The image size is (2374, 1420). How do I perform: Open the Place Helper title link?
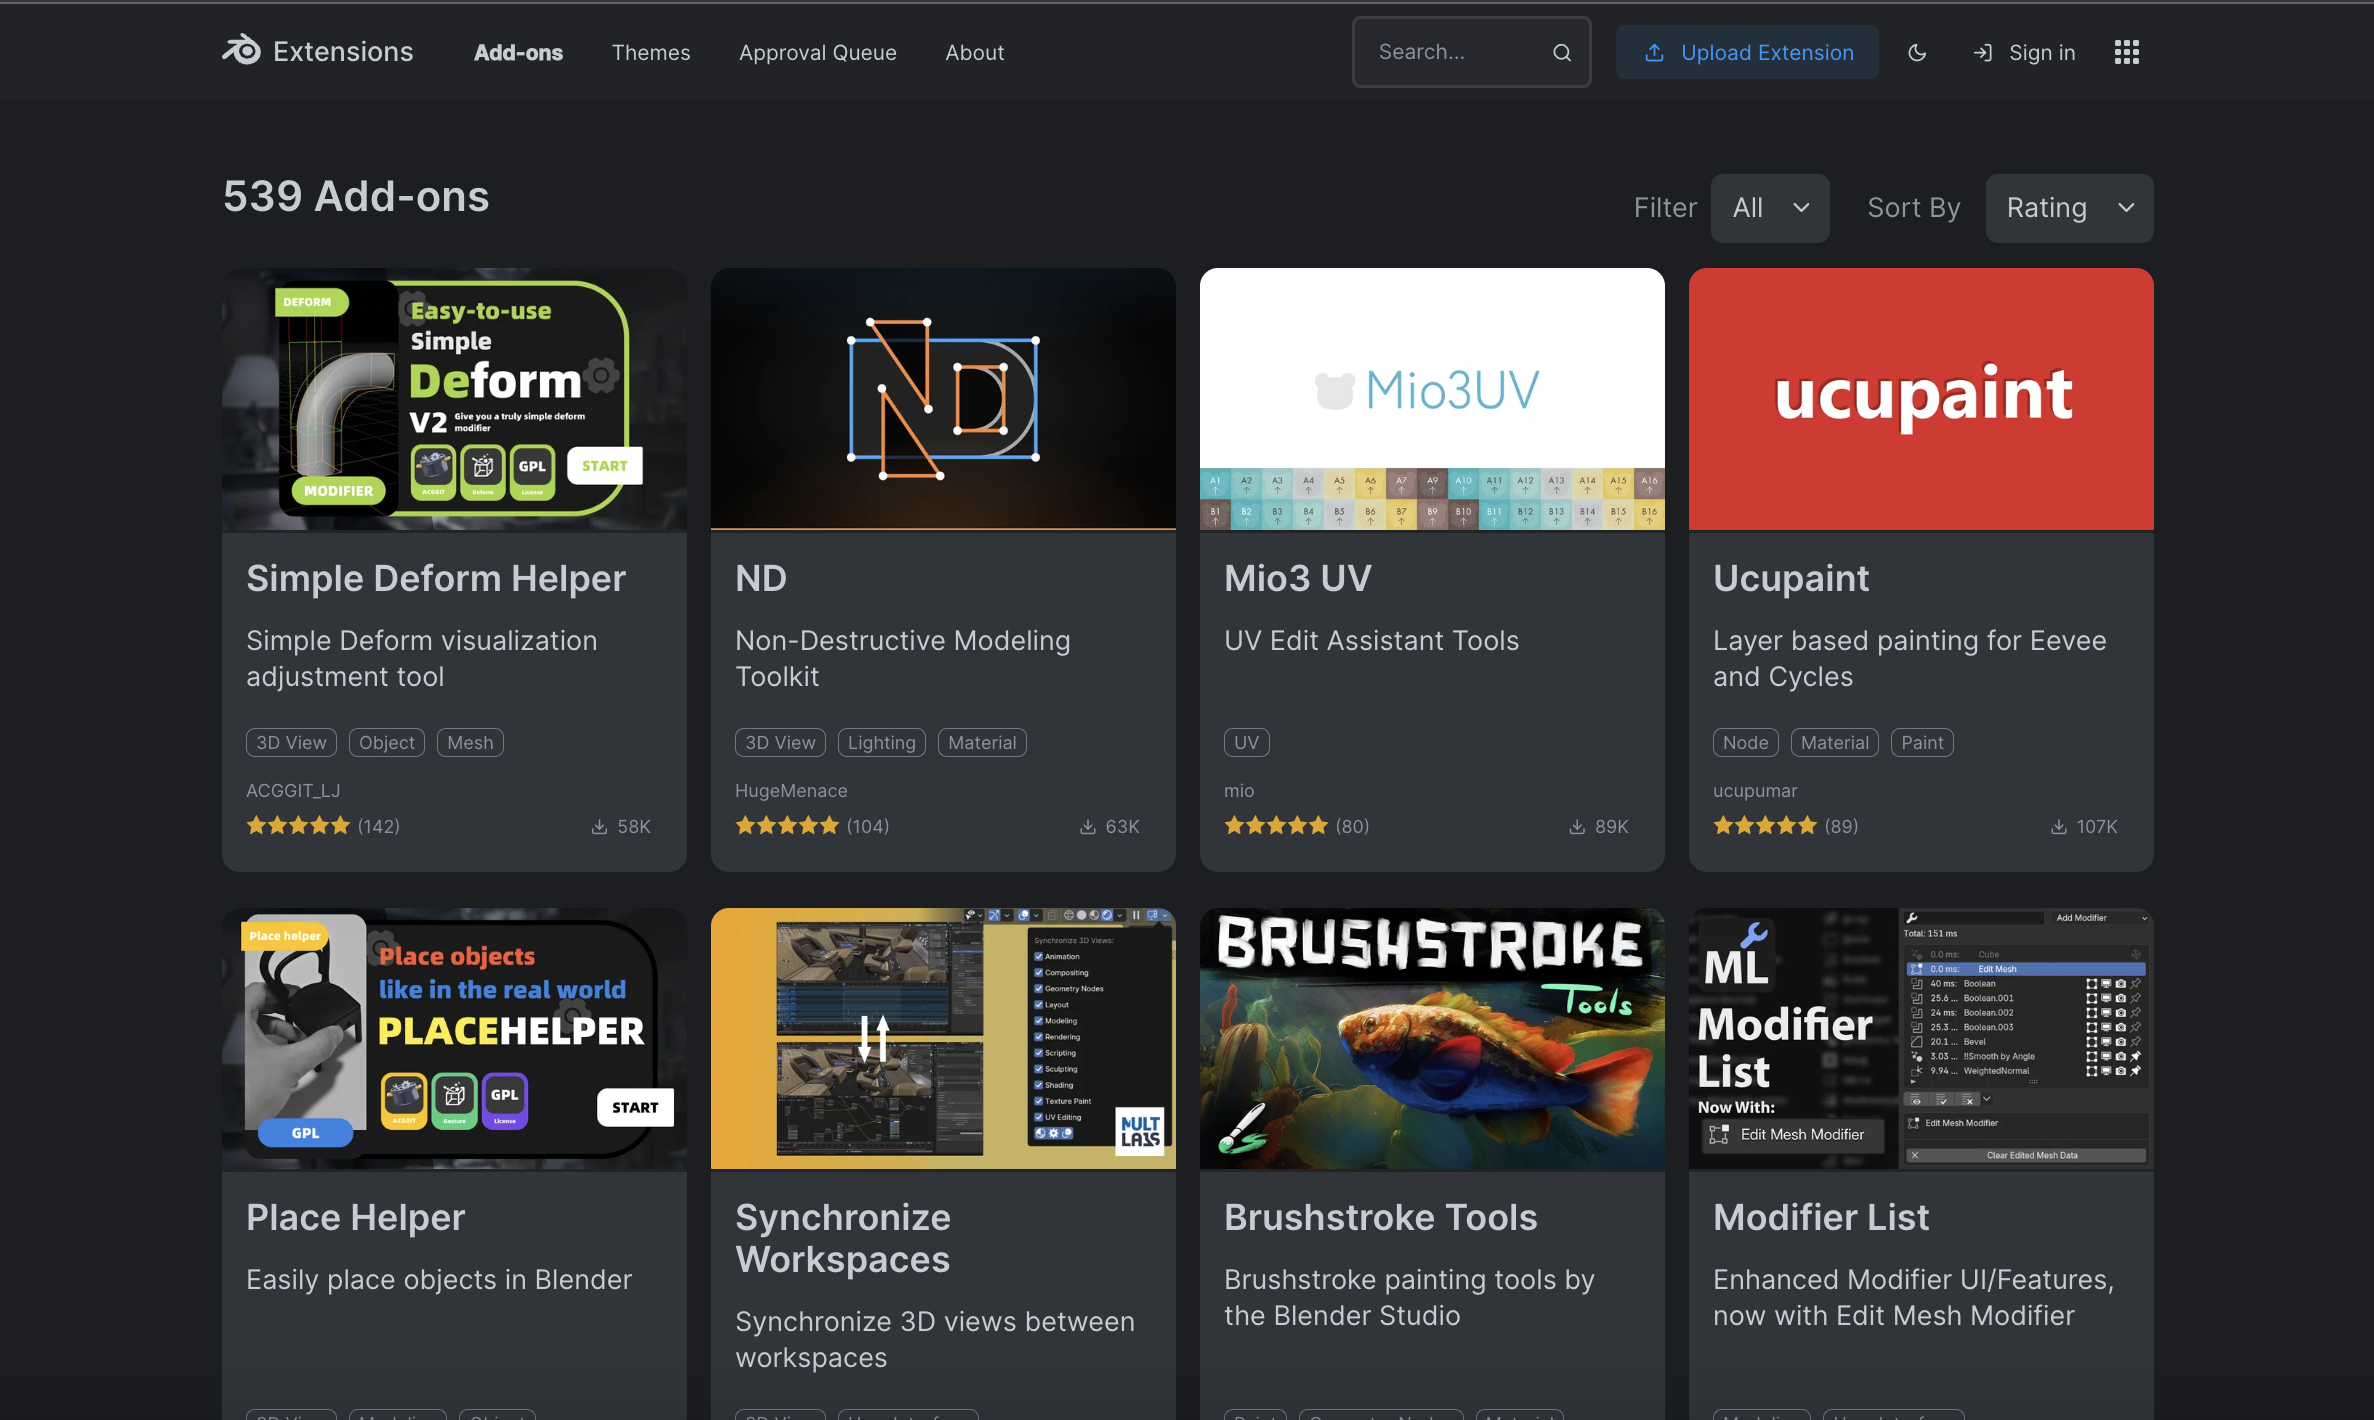click(356, 1218)
